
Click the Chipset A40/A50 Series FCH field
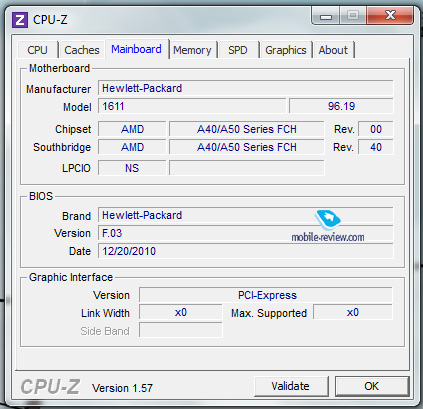(247, 129)
